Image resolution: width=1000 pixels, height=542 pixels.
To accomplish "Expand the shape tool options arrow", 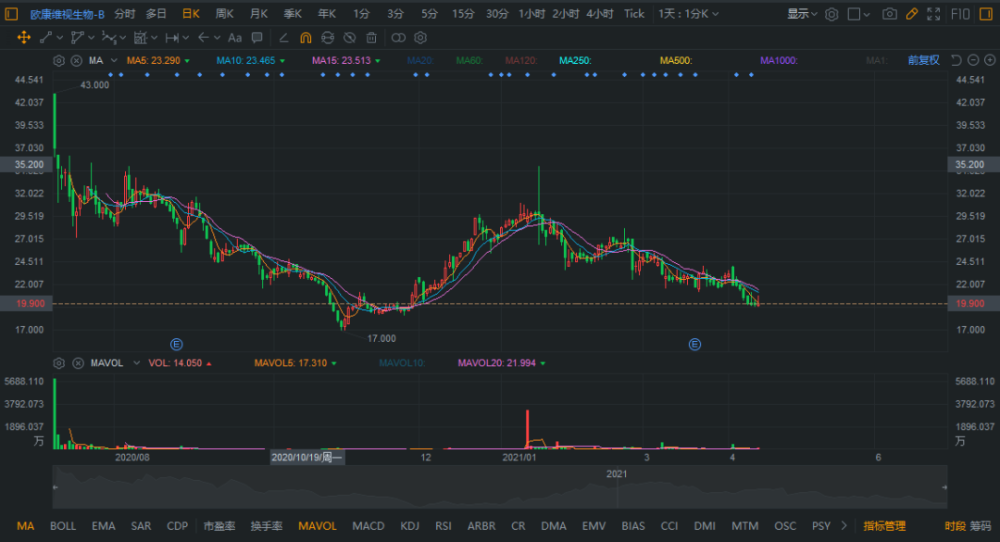I will (91, 38).
